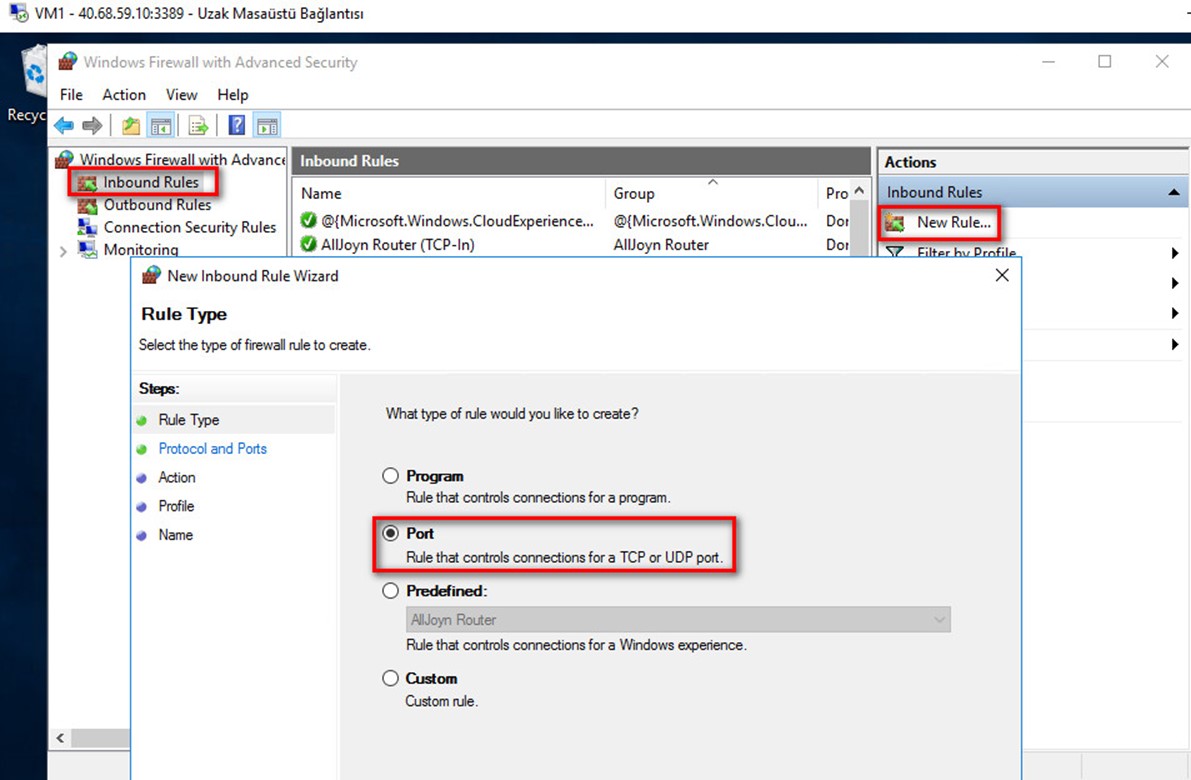Open the View menu
This screenshot has width=1191, height=780.
click(182, 94)
